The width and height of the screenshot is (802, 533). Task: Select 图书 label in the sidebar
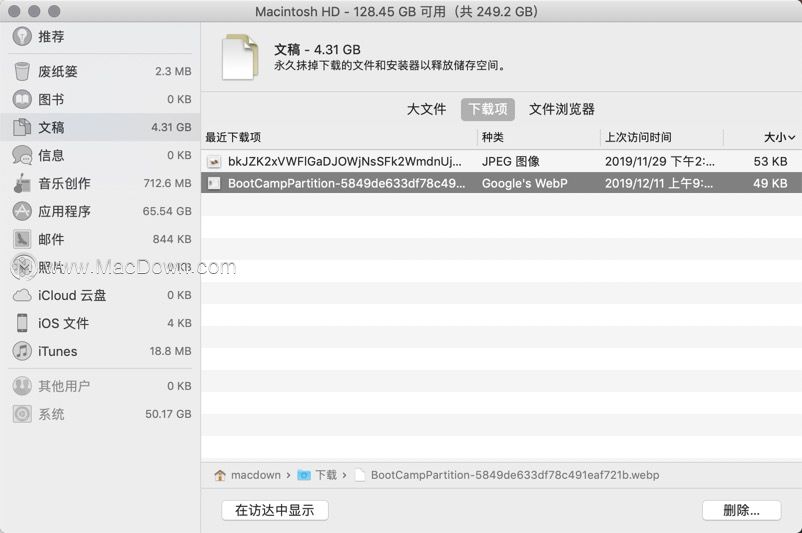click(51, 99)
